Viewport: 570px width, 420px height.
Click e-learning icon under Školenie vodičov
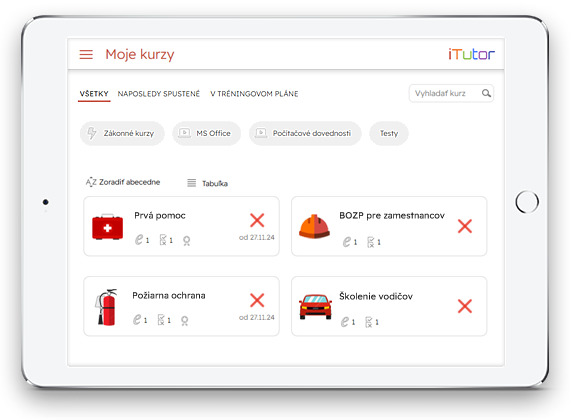[345, 322]
